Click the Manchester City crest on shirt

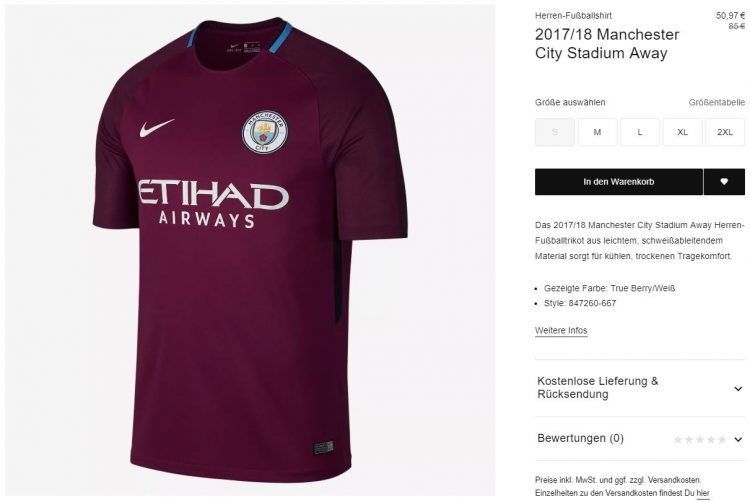click(265, 132)
